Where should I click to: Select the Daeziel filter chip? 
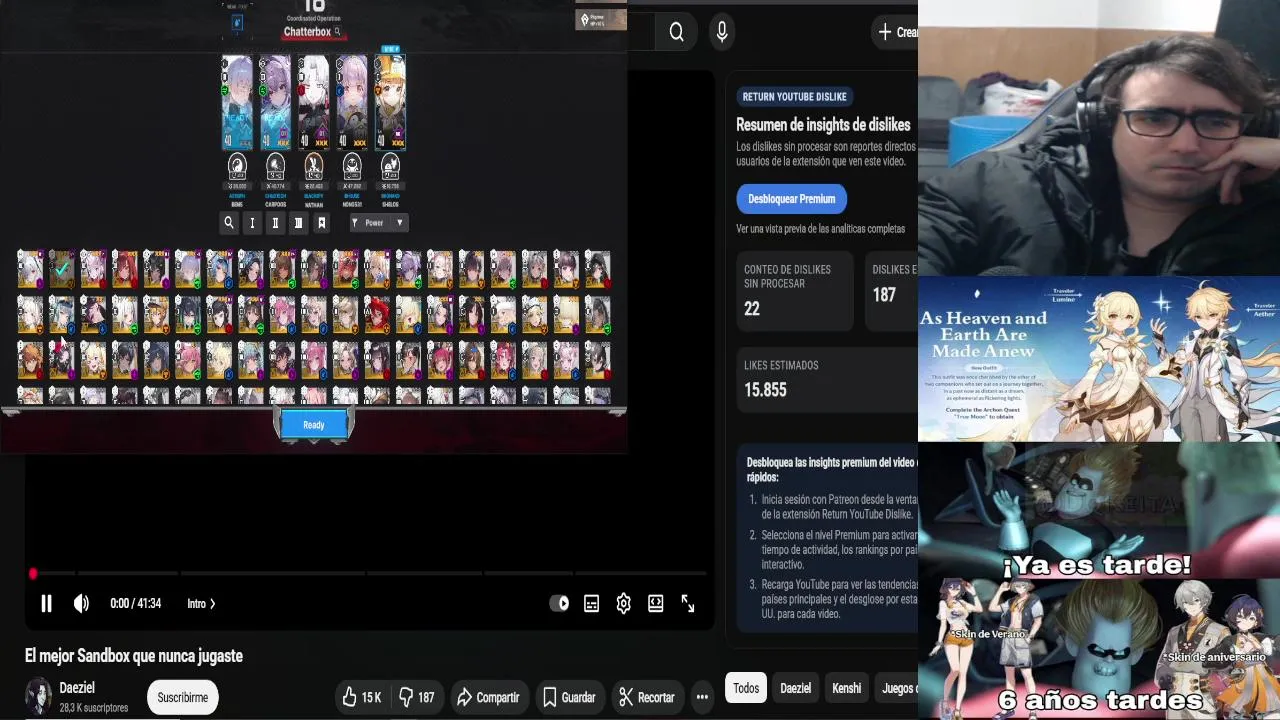[x=795, y=688]
